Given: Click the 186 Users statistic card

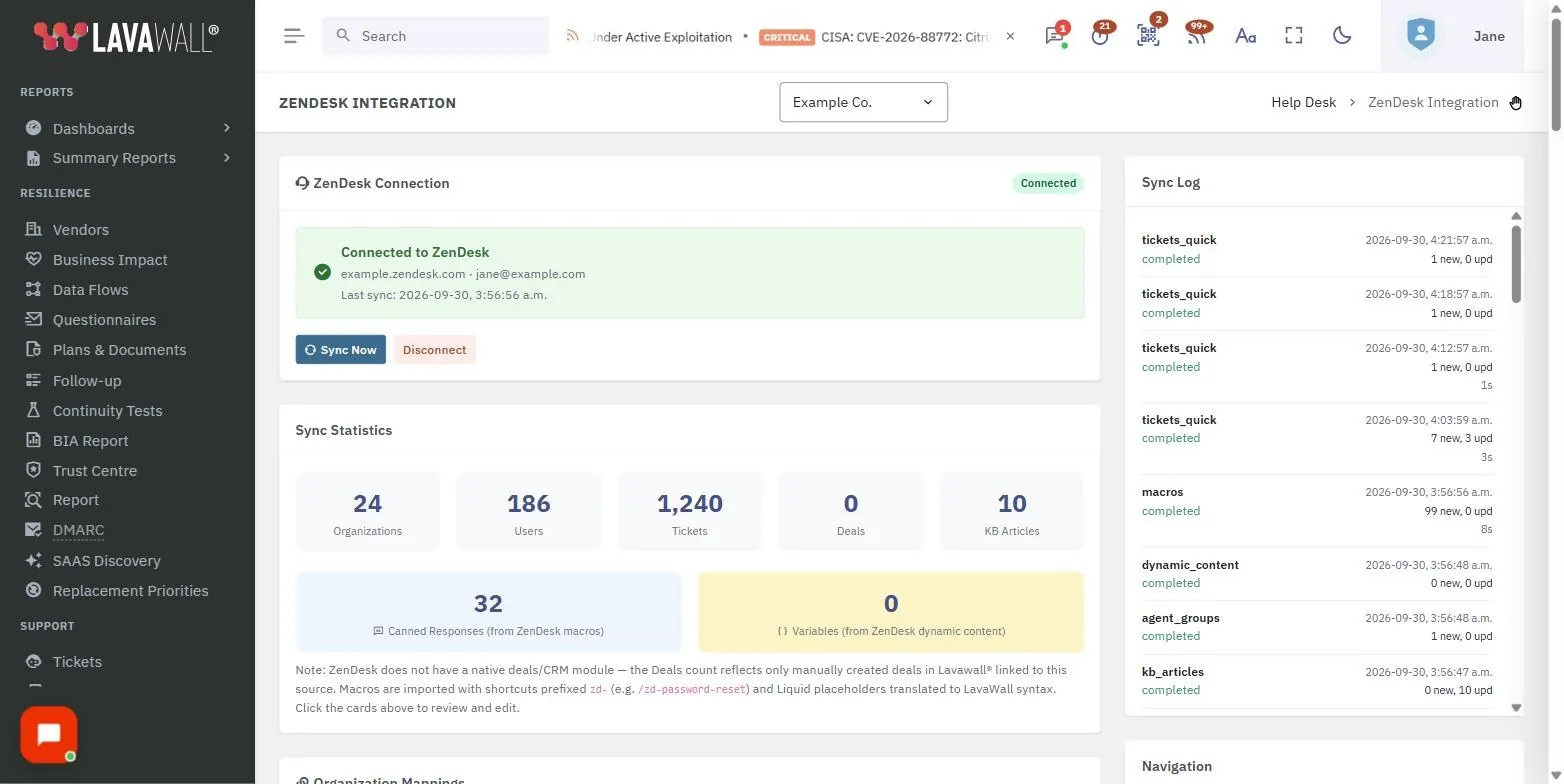Looking at the screenshot, I should click(529, 512).
